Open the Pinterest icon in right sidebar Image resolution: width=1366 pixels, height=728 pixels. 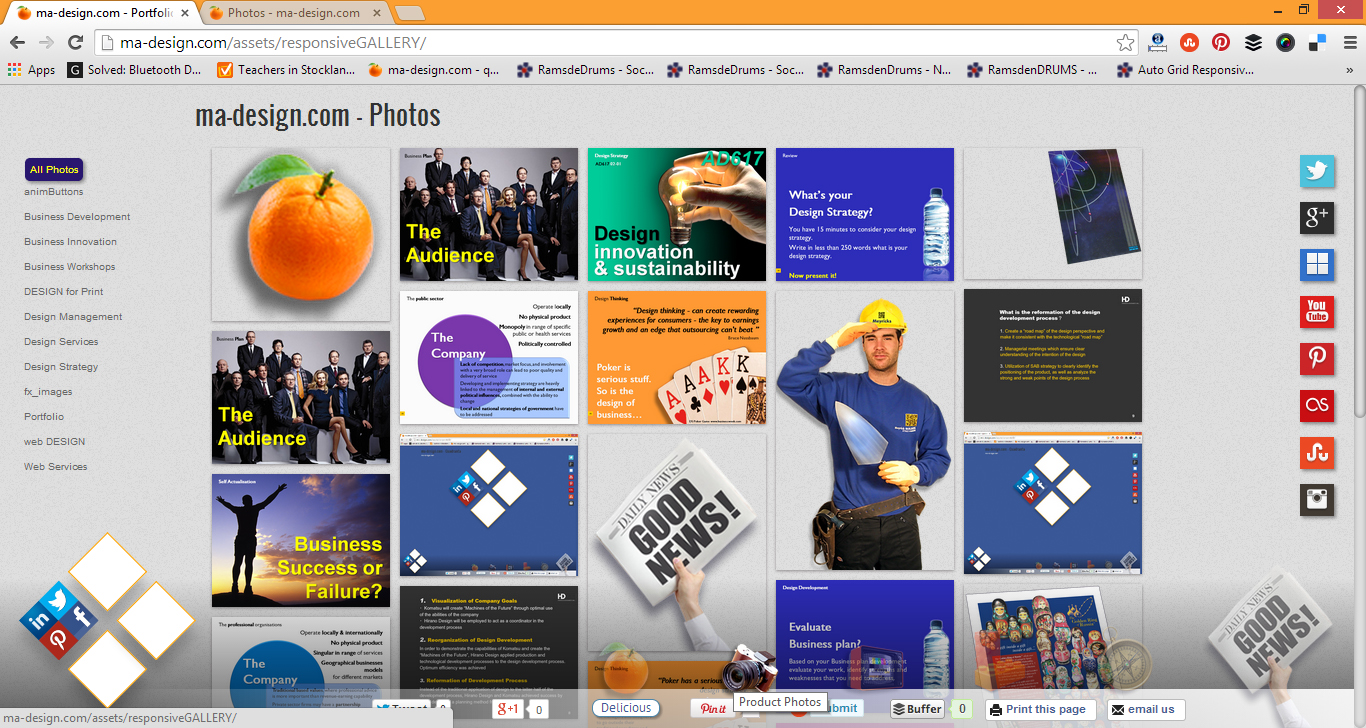pyautogui.click(x=1316, y=359)
